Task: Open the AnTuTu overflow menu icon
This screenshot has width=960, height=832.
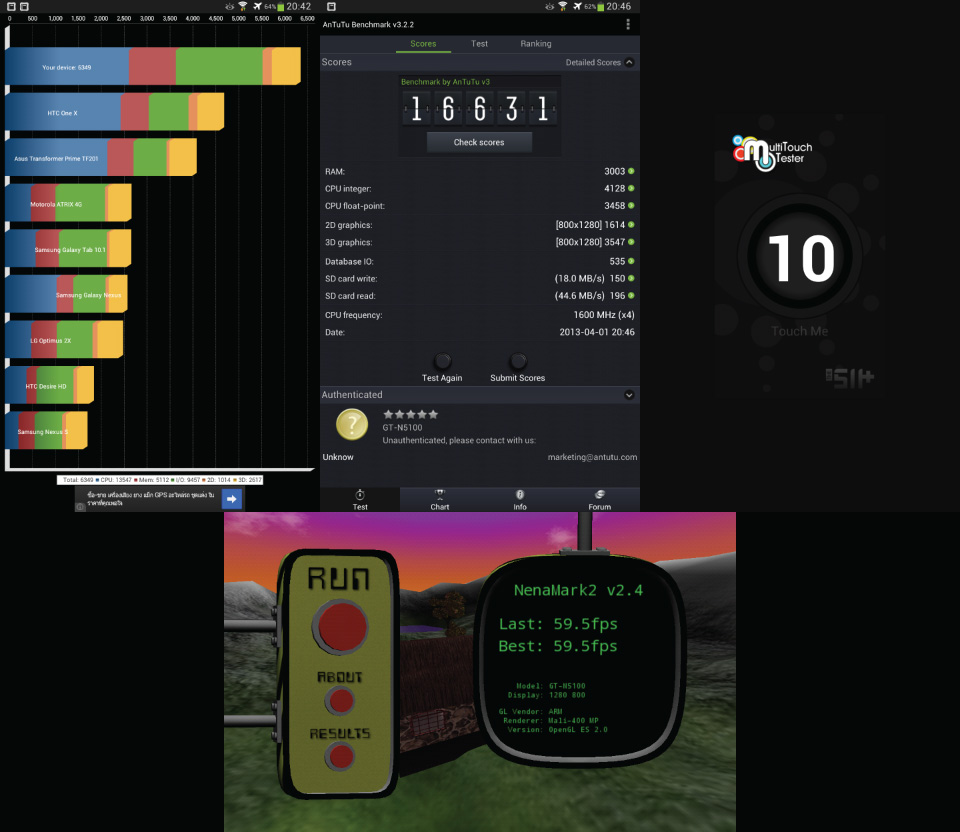Action: pyautogui.click(x=628, y=24)
